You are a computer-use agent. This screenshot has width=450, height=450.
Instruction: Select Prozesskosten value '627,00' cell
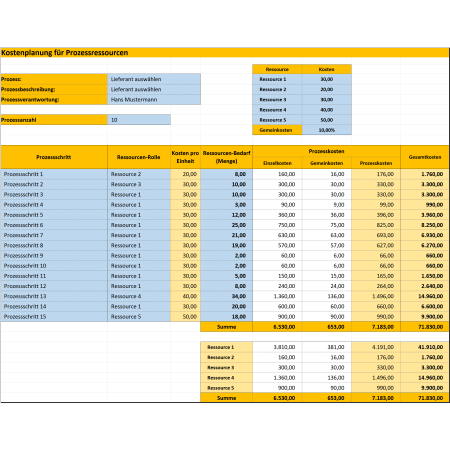tap(376, 245)
